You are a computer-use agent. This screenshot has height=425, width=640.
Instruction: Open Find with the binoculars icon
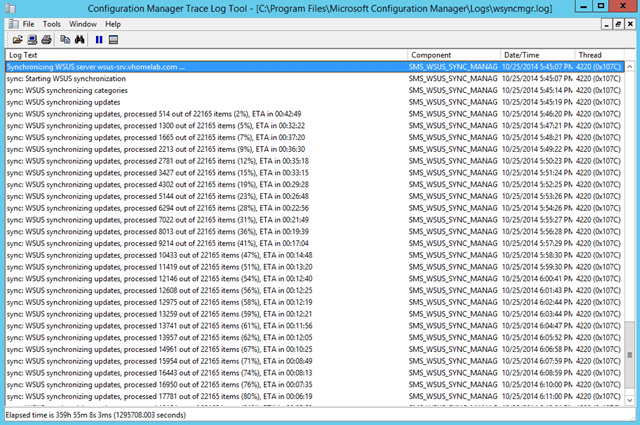(79, 39)
